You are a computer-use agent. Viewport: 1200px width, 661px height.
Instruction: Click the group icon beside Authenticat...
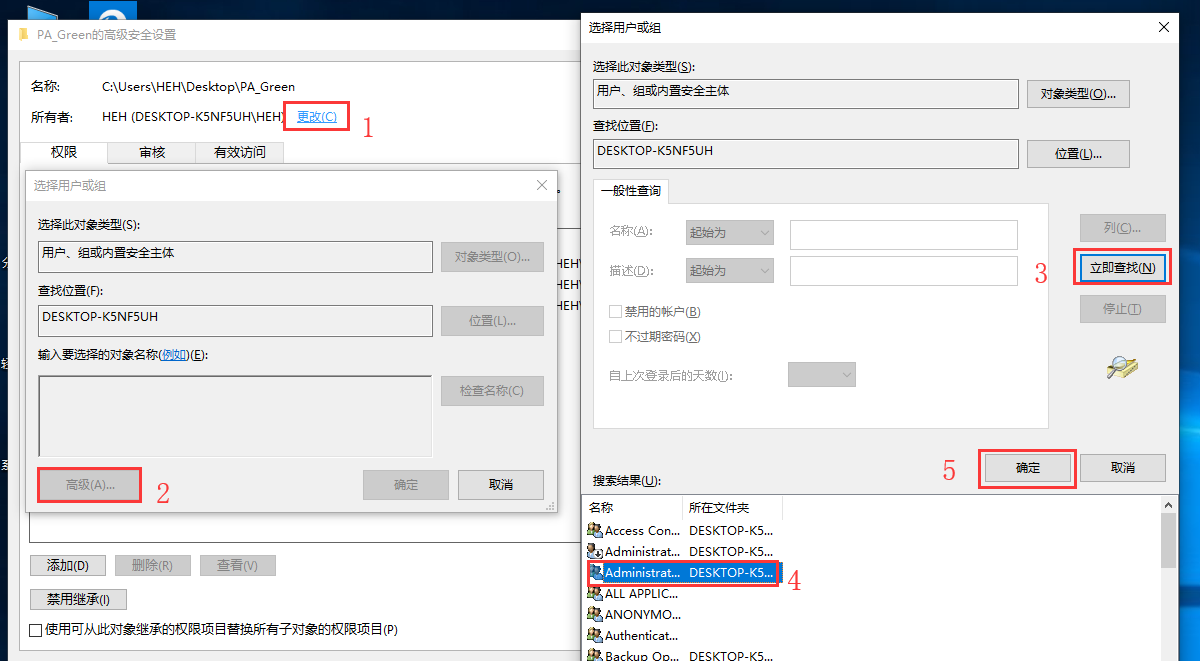(x=595, y=635)
